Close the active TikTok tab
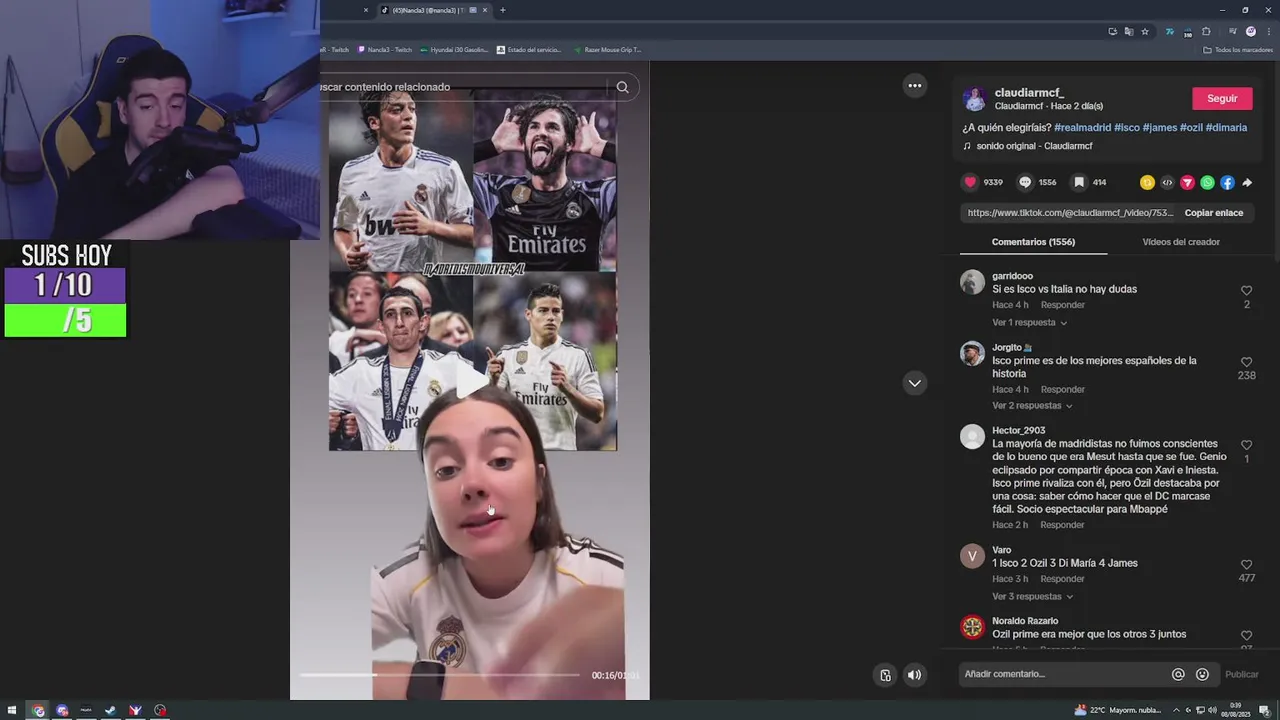The image size is (1280, 720). pos(485,10)
